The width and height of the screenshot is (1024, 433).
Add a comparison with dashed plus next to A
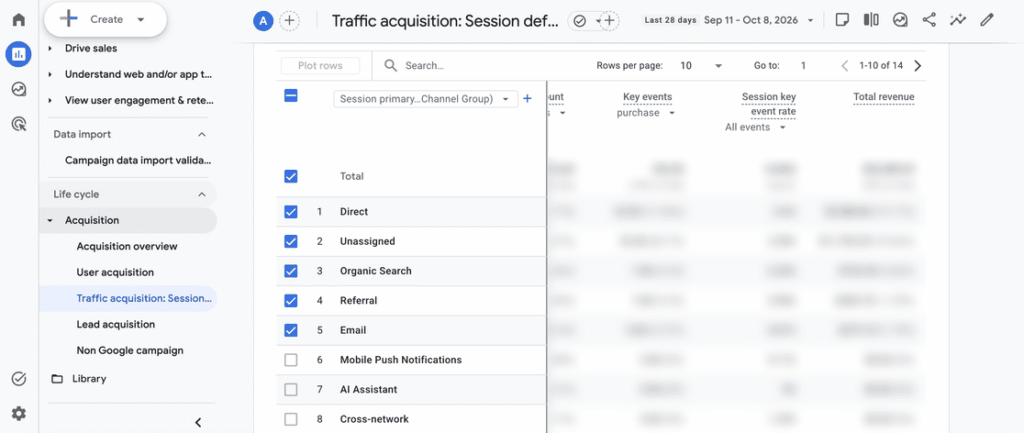289,21
